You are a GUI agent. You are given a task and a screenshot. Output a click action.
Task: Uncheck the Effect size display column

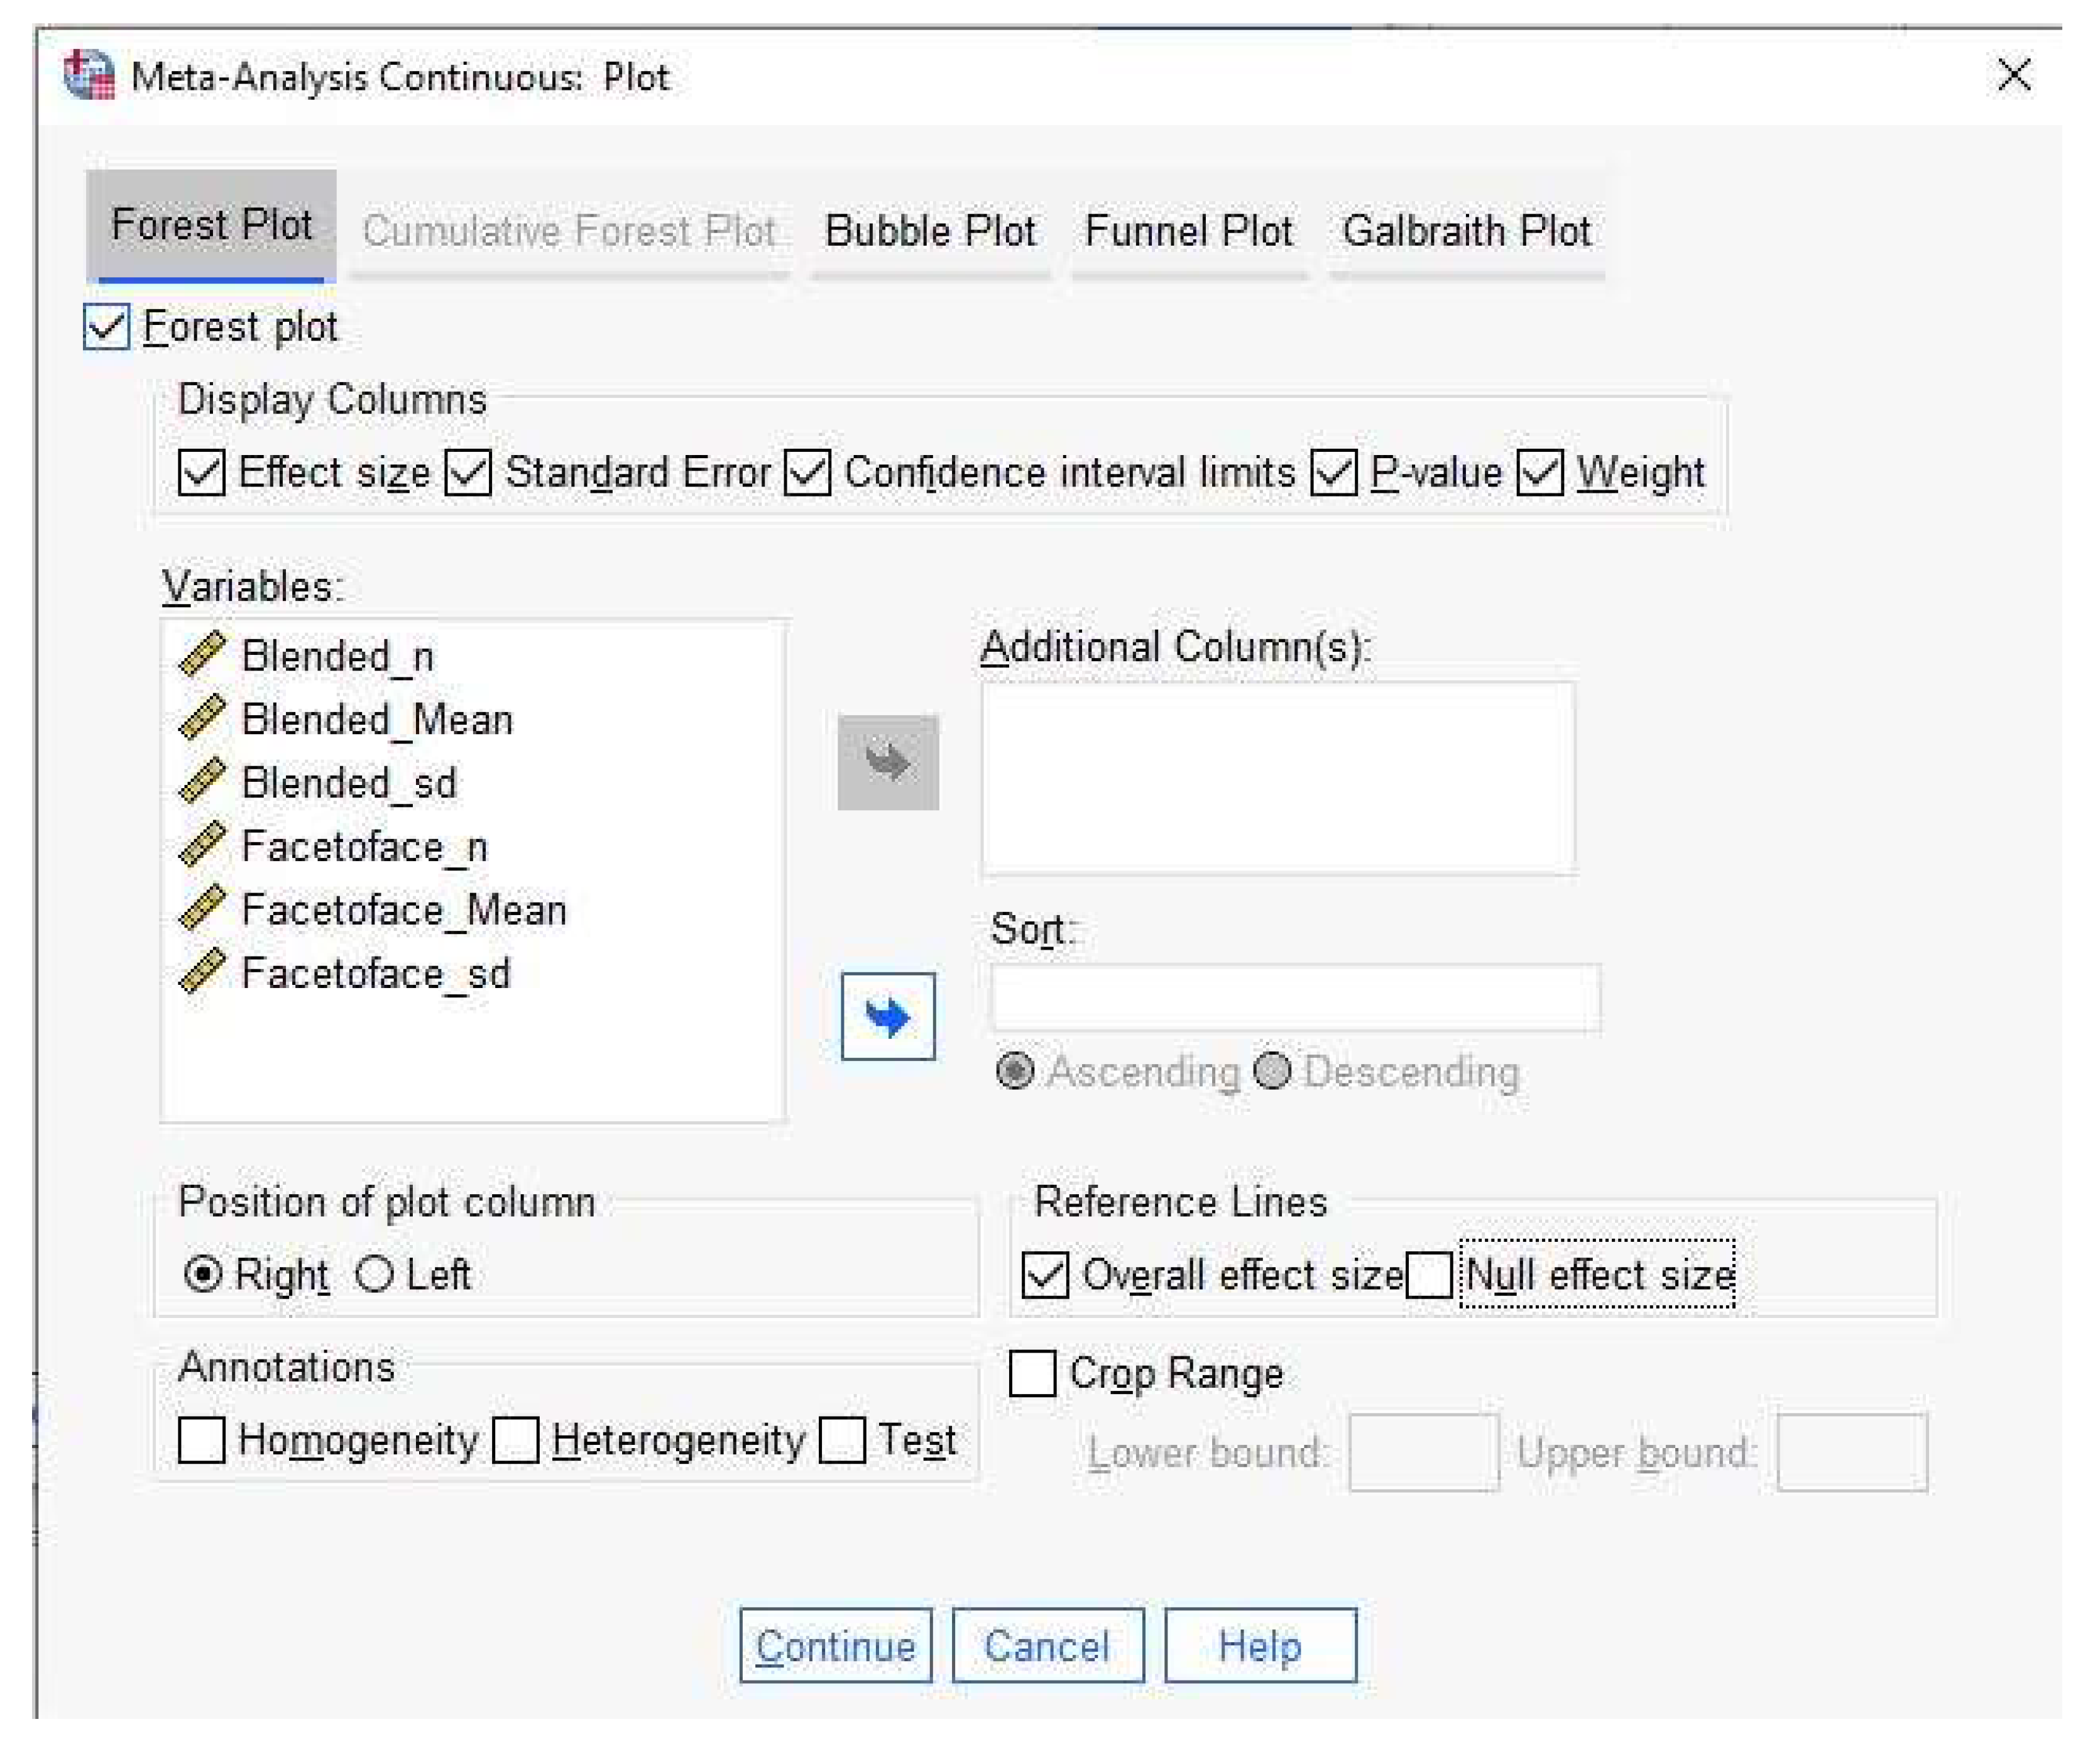point(201,472)
